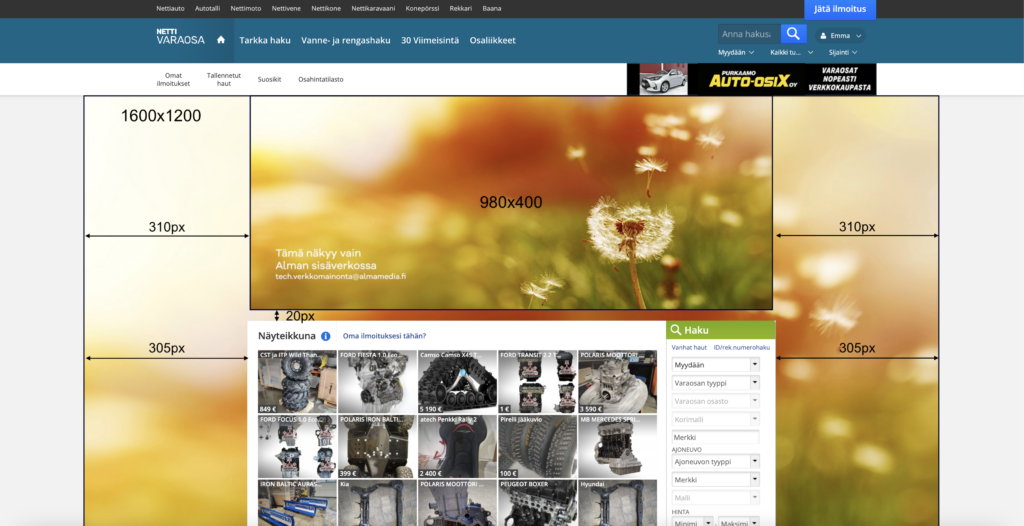Open the Peugeot Boxer listing

pos(537,502)
